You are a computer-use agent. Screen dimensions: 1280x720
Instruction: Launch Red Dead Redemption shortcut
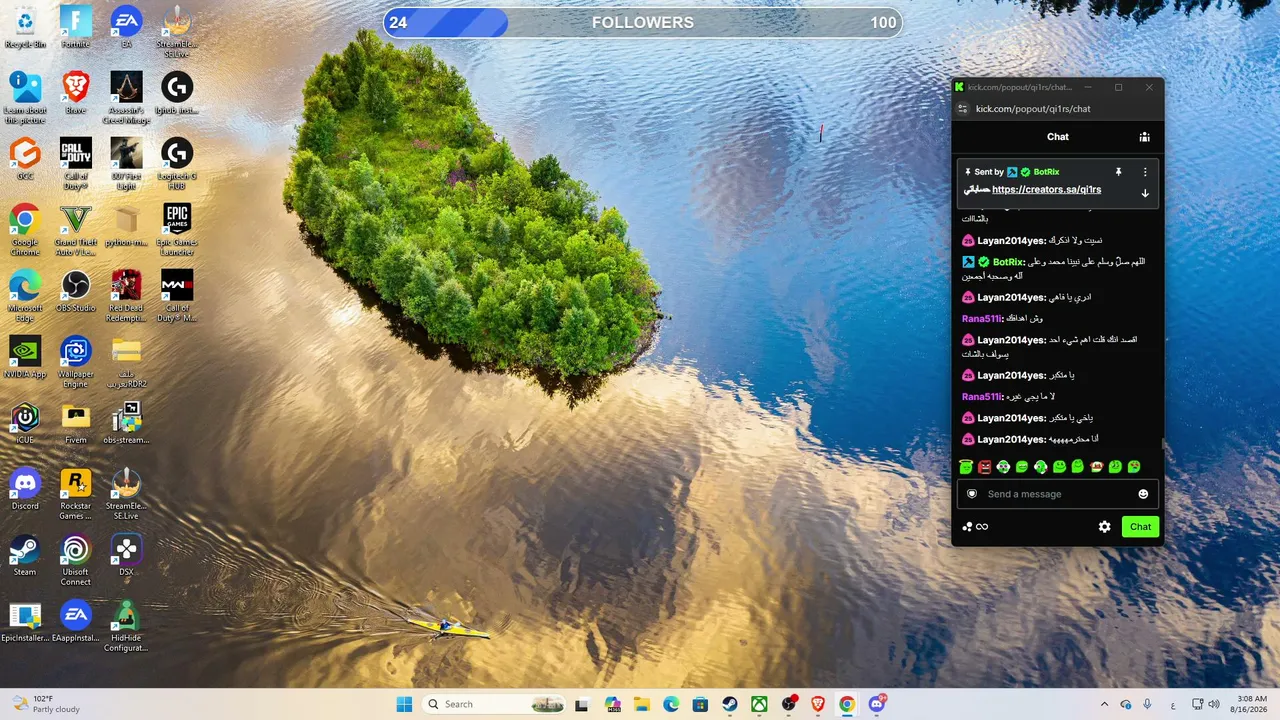[x=126, y=296]
